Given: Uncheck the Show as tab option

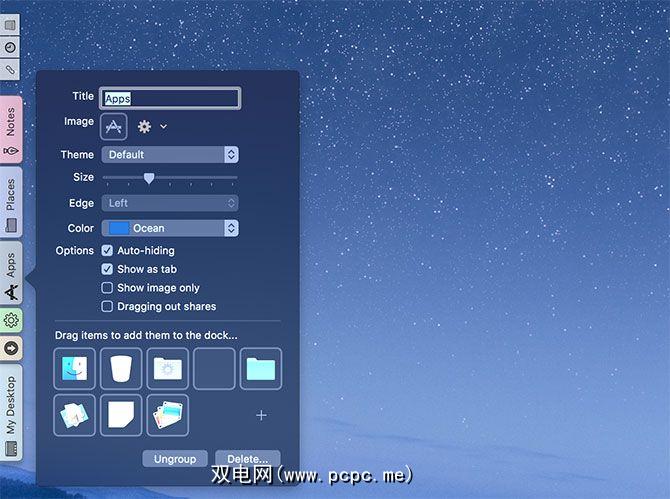Looking at the screenshot, I should click(x=107, y=269).
